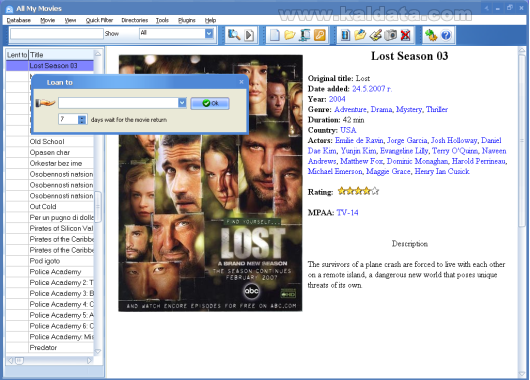Click the delete movie red X icon
530x380 pixels.
(405, 35)
